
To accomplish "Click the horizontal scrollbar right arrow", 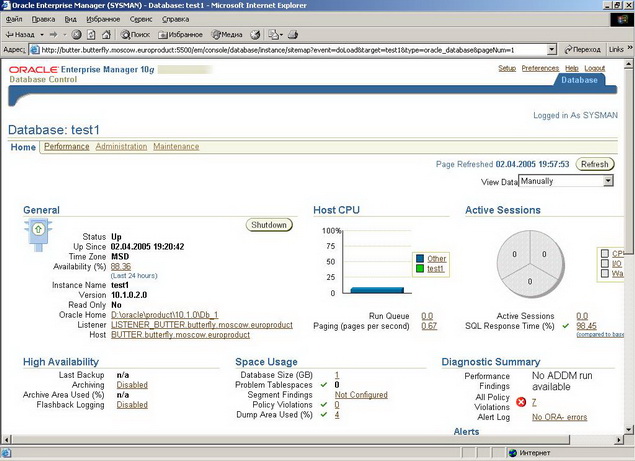I will [x=619, y=440].
